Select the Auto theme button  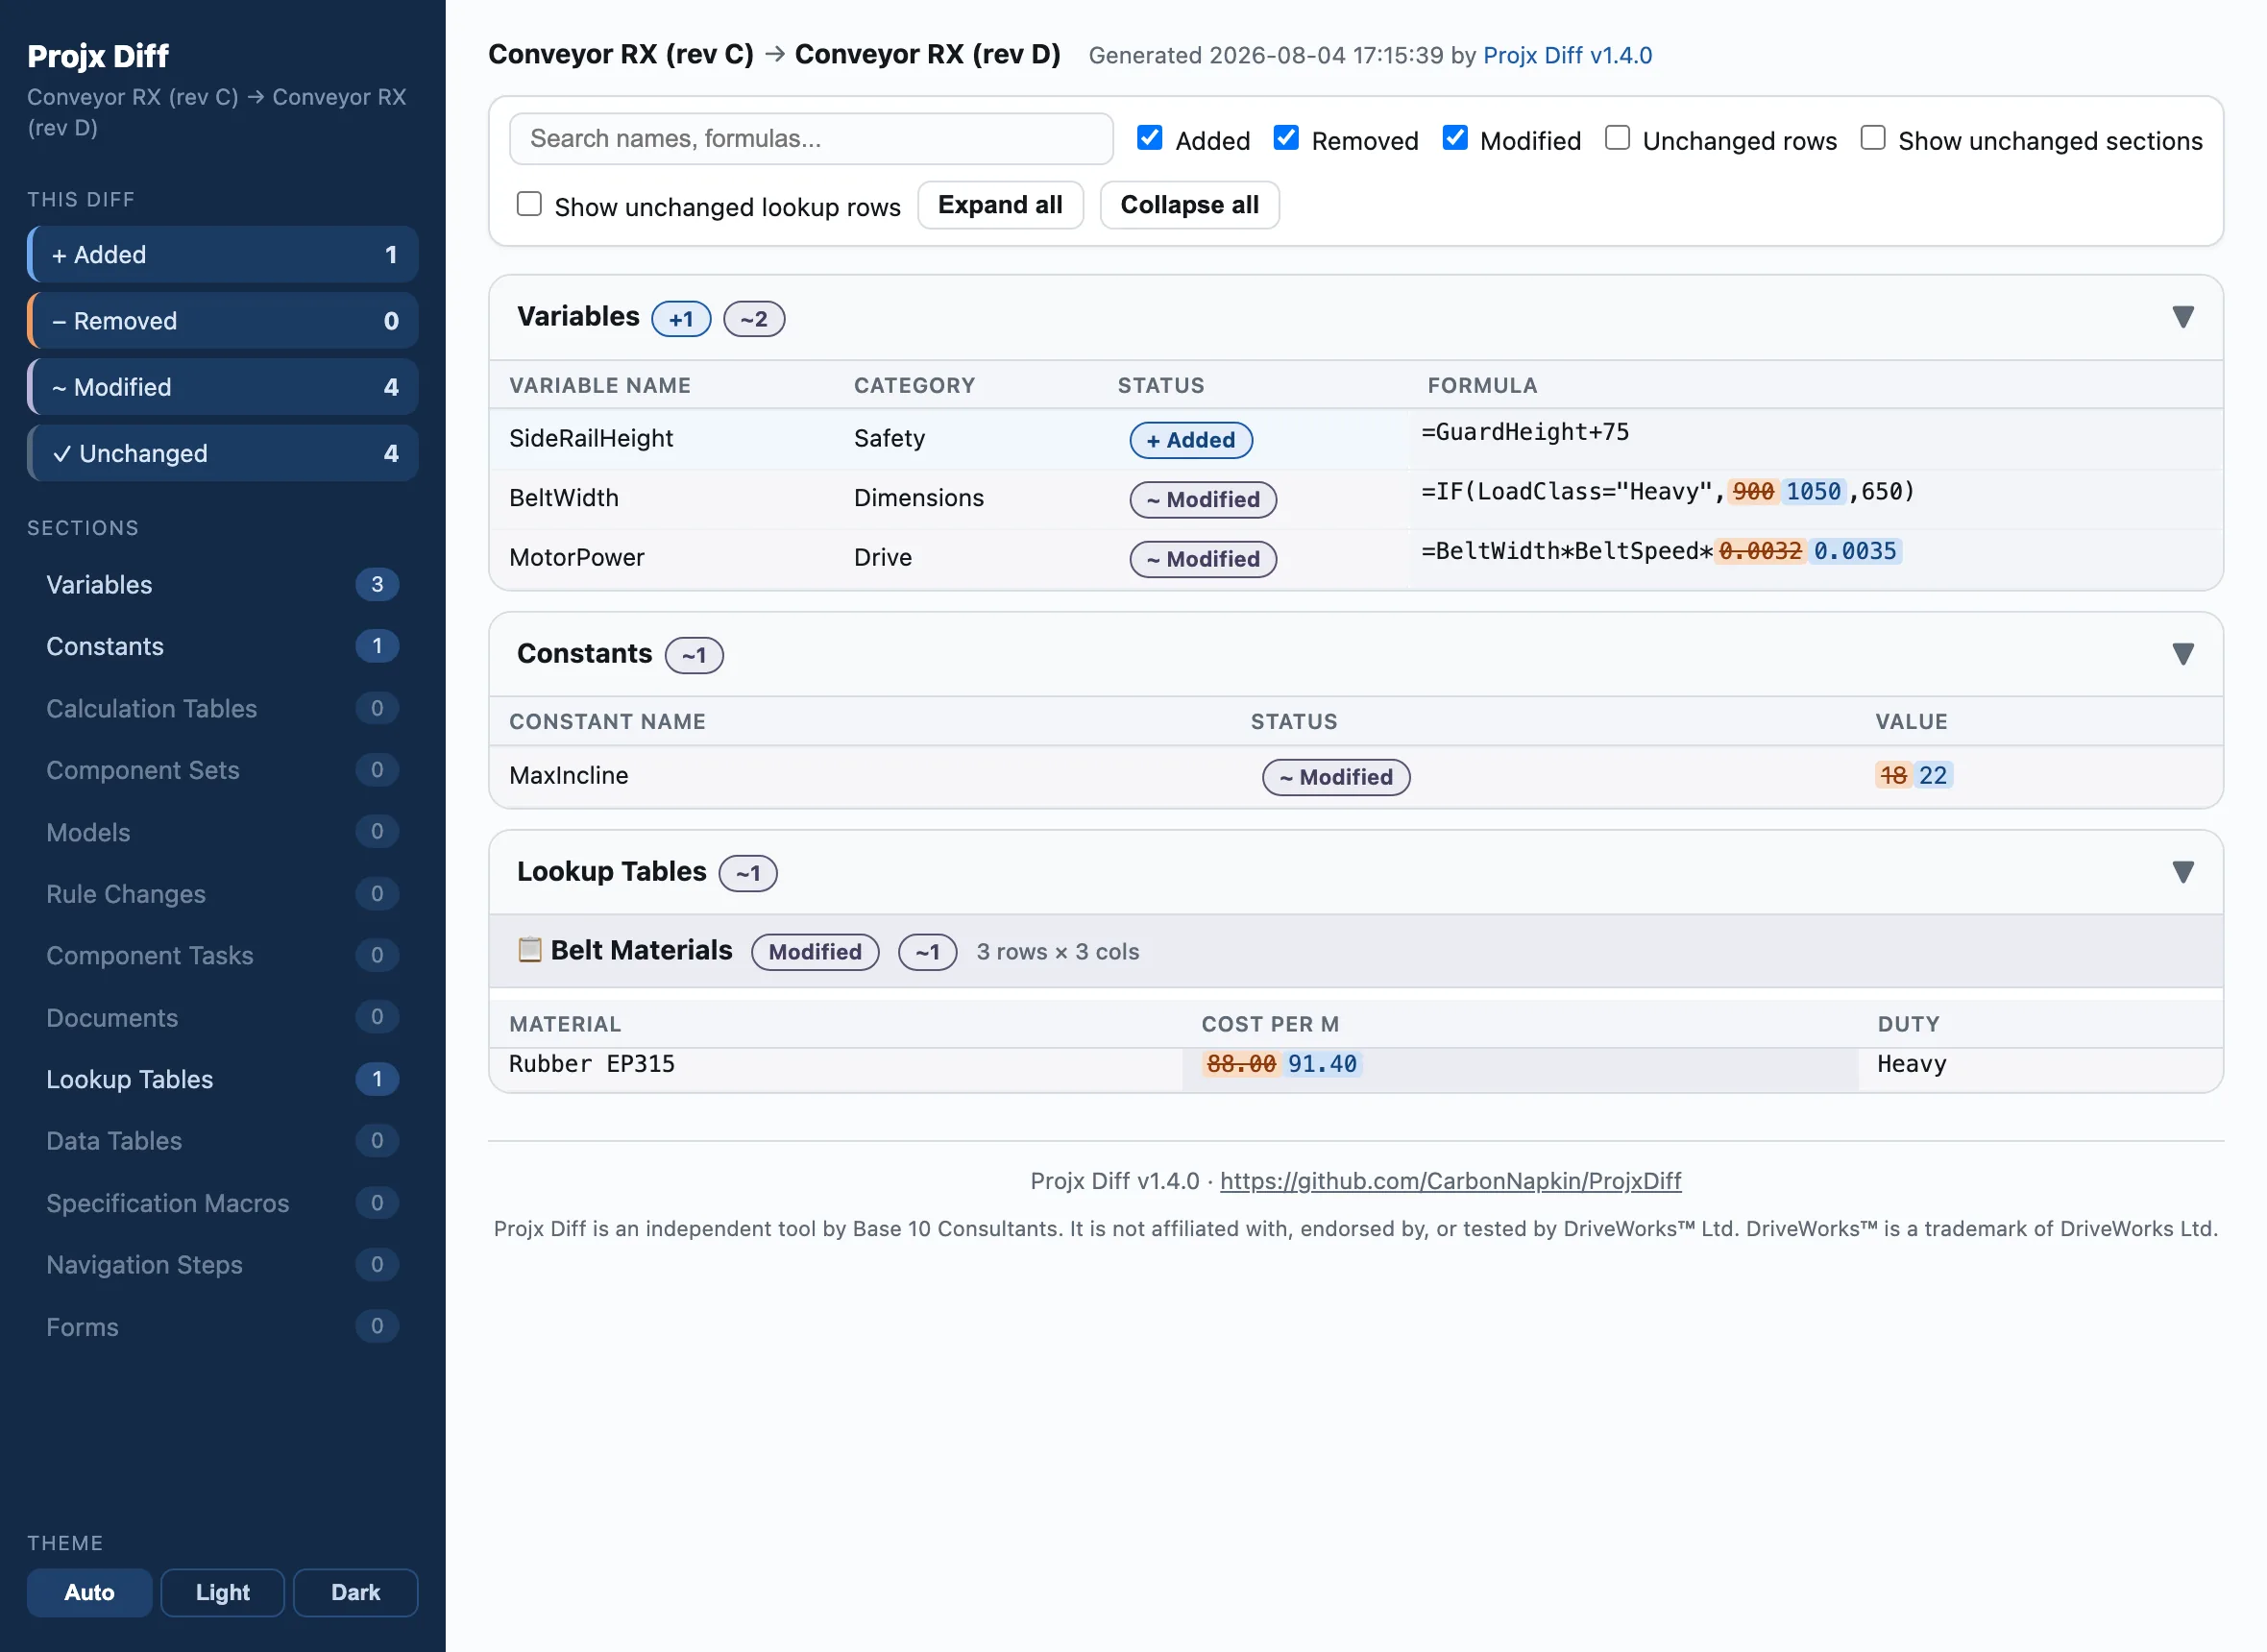tap(89, 1592)
